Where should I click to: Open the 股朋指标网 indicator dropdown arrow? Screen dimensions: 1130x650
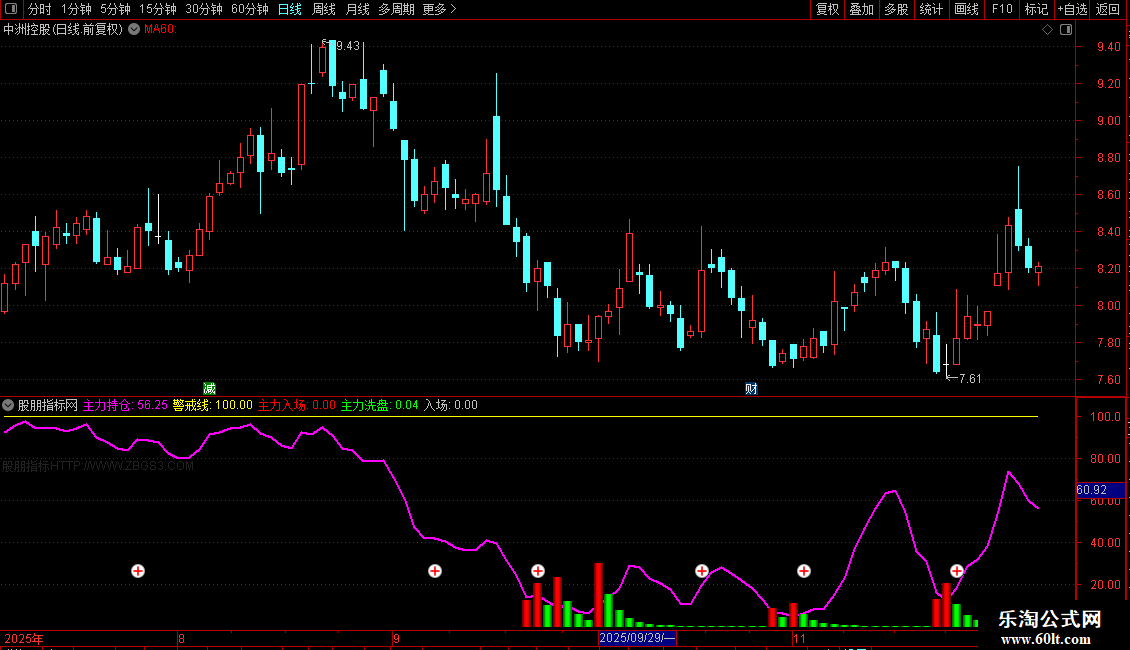pyautogui.click(x=8, y=405)
